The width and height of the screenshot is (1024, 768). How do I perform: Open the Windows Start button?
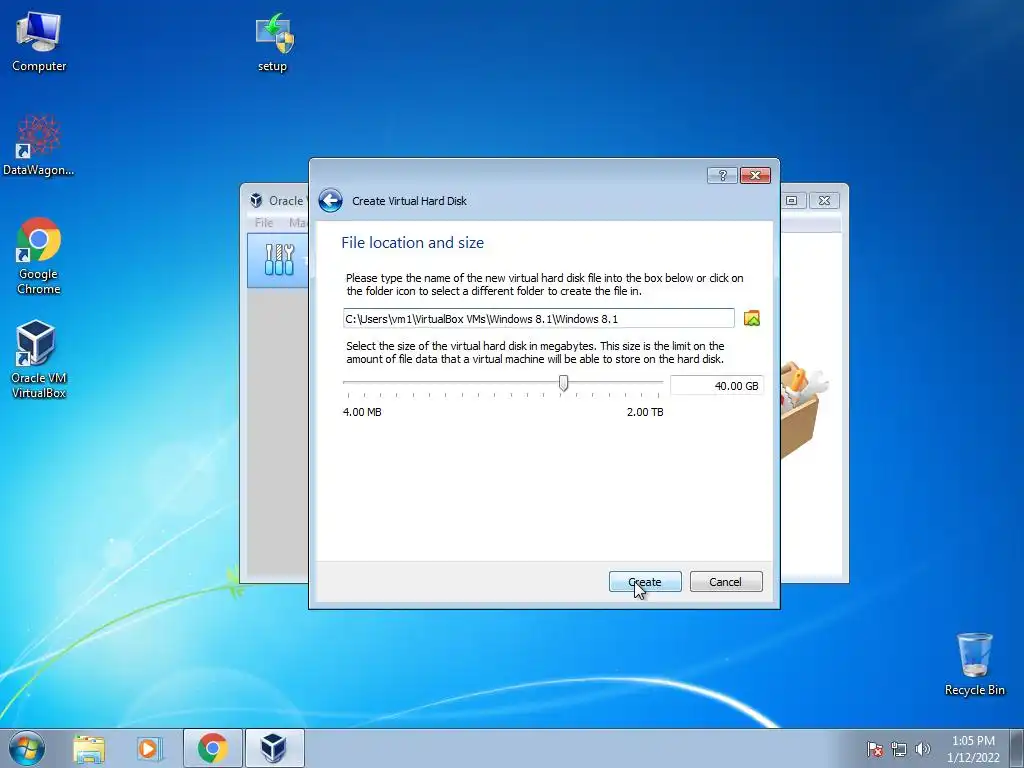(27, 748)
